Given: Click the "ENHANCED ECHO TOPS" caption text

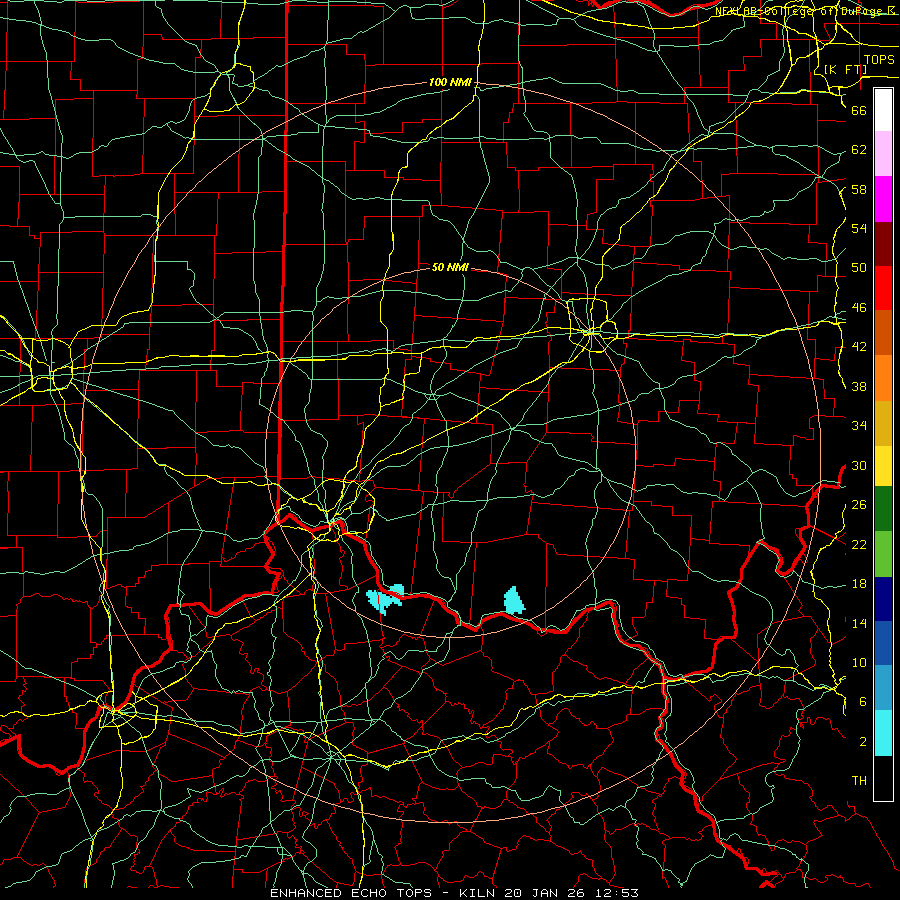Looking at the screenshot, I should (351, 893).
